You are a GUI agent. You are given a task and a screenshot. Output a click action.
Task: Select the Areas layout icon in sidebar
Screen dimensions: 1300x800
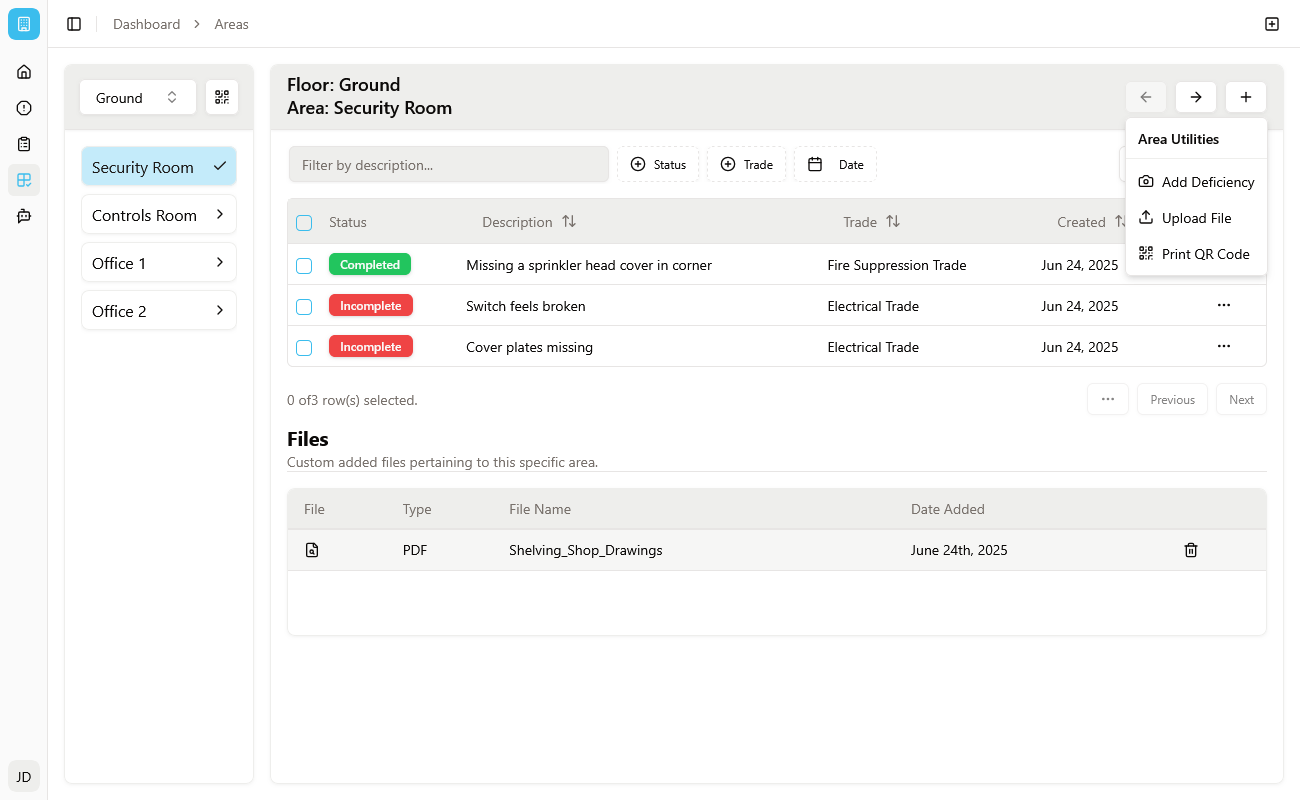24,180
